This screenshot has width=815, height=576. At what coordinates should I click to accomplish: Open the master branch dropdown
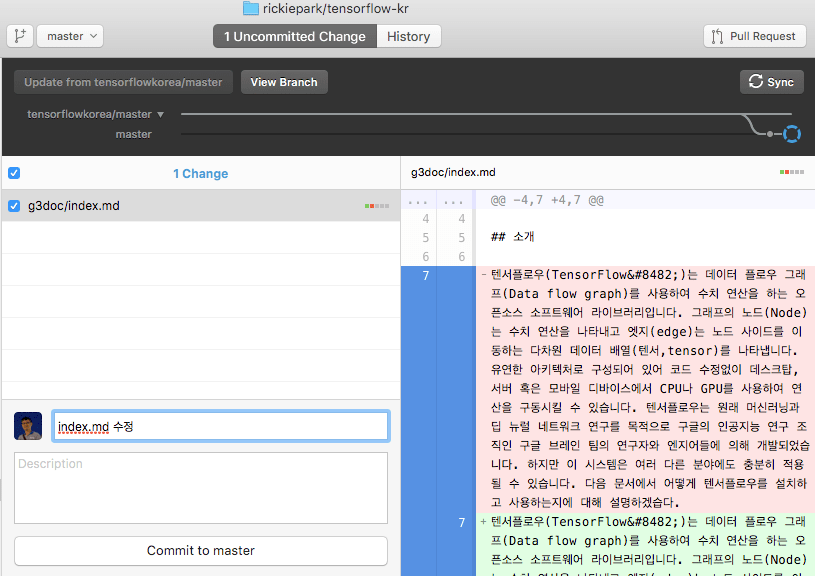click(x=70, y=36)
